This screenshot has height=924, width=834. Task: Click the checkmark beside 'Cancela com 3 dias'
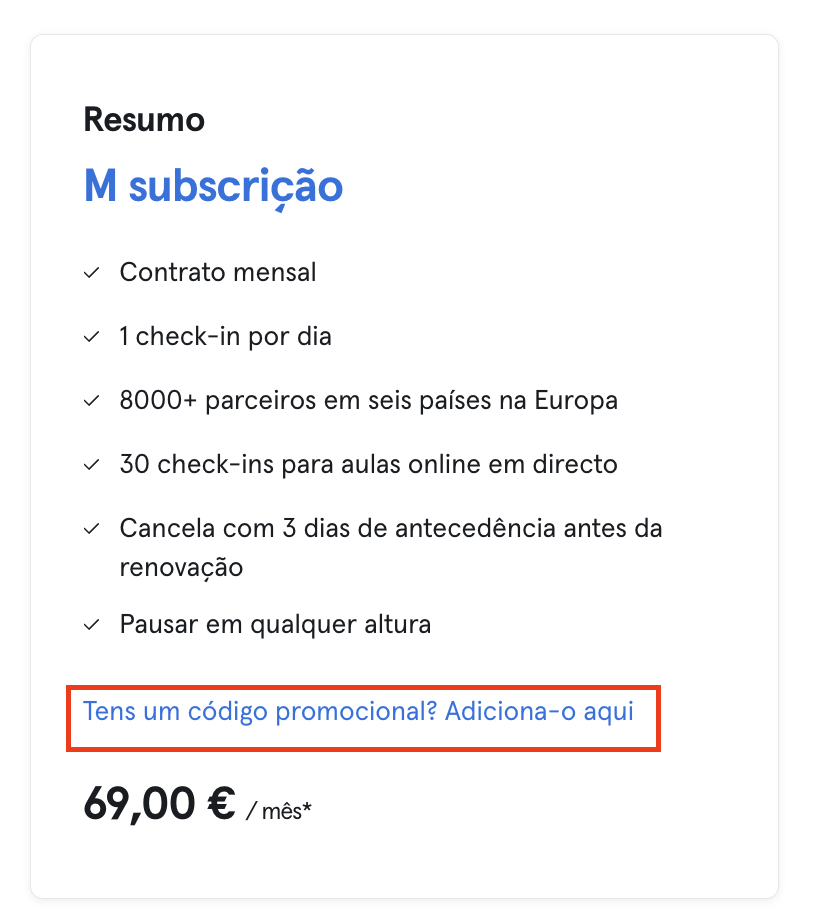(91, 529)
